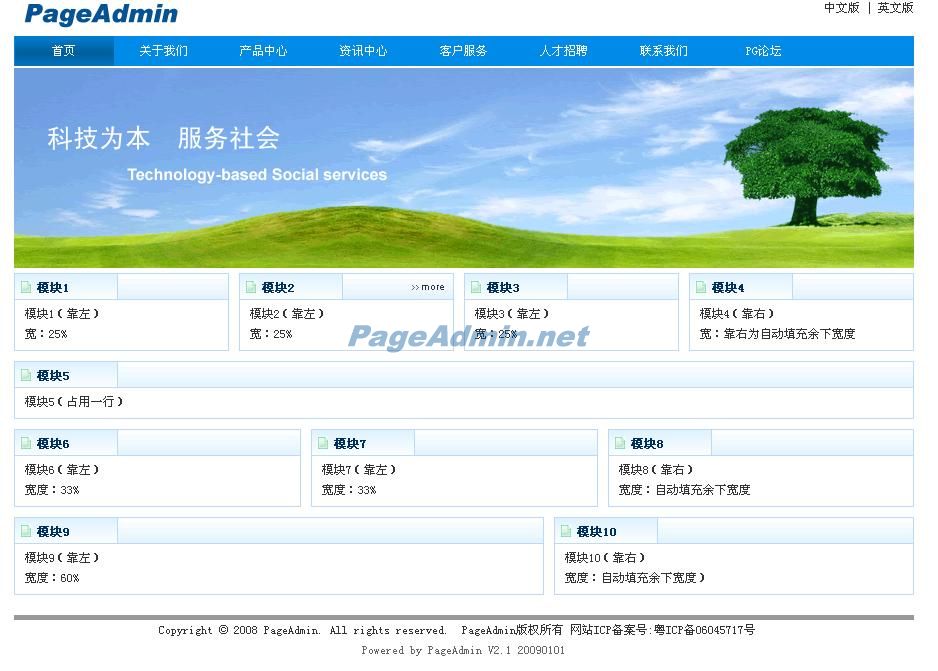Click the text 模块5（占用一行）
The width and height of the screenshot is (938, 671).
point(74,401)
